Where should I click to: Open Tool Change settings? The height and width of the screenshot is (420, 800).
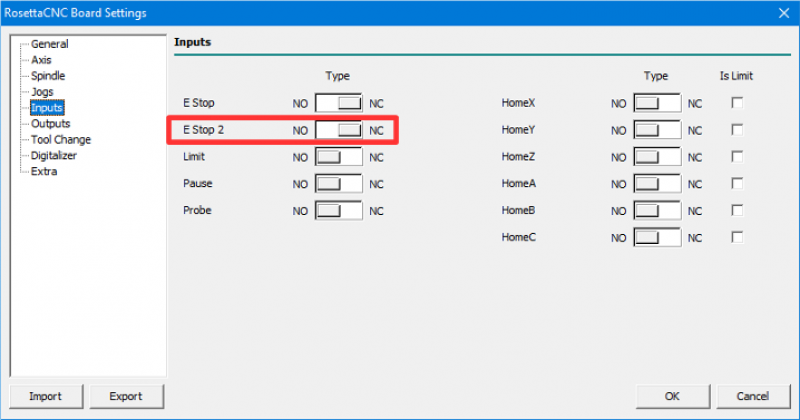60,140
